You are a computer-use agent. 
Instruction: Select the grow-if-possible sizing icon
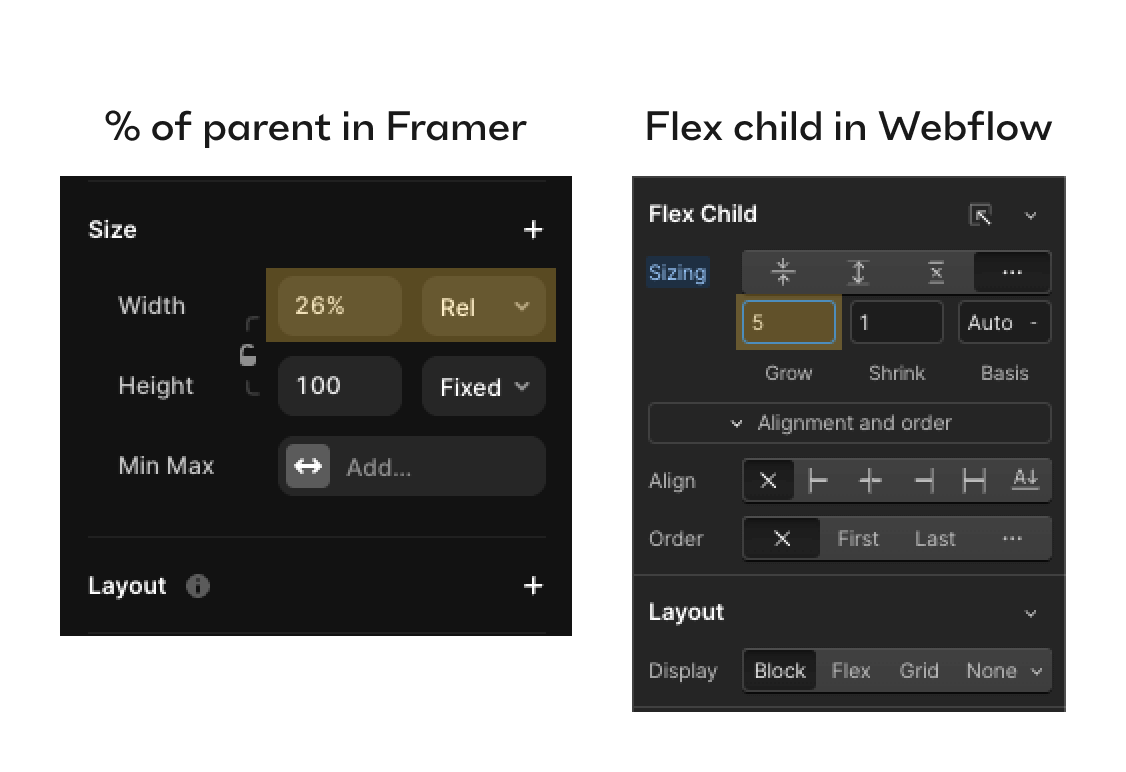click(x=860, y=271)
